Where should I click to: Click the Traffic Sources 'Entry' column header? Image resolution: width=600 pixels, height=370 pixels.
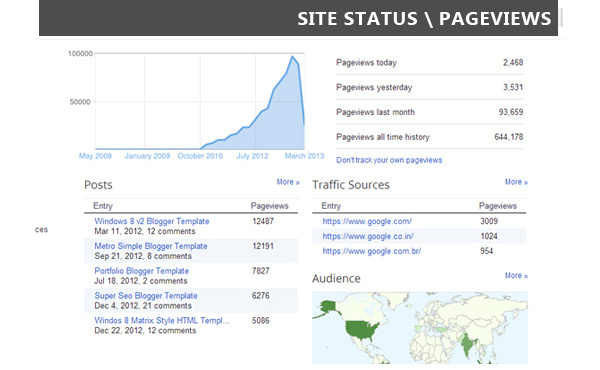331,206
